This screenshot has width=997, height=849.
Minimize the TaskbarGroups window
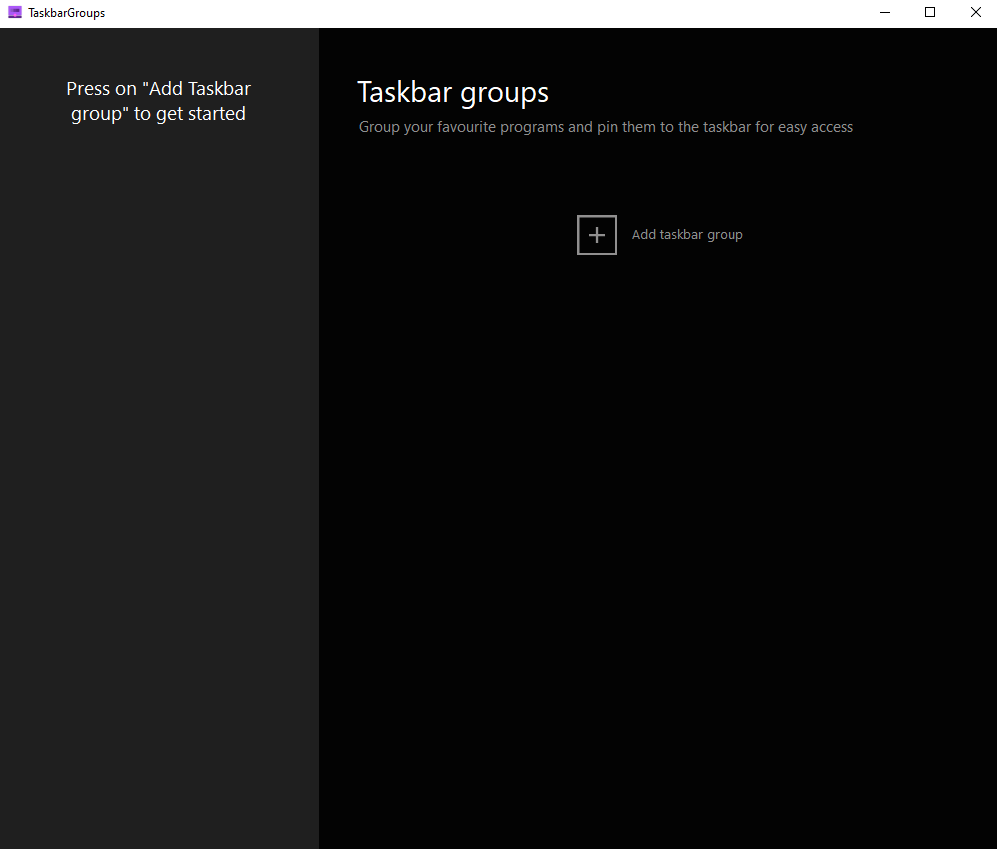pos(884,13)
